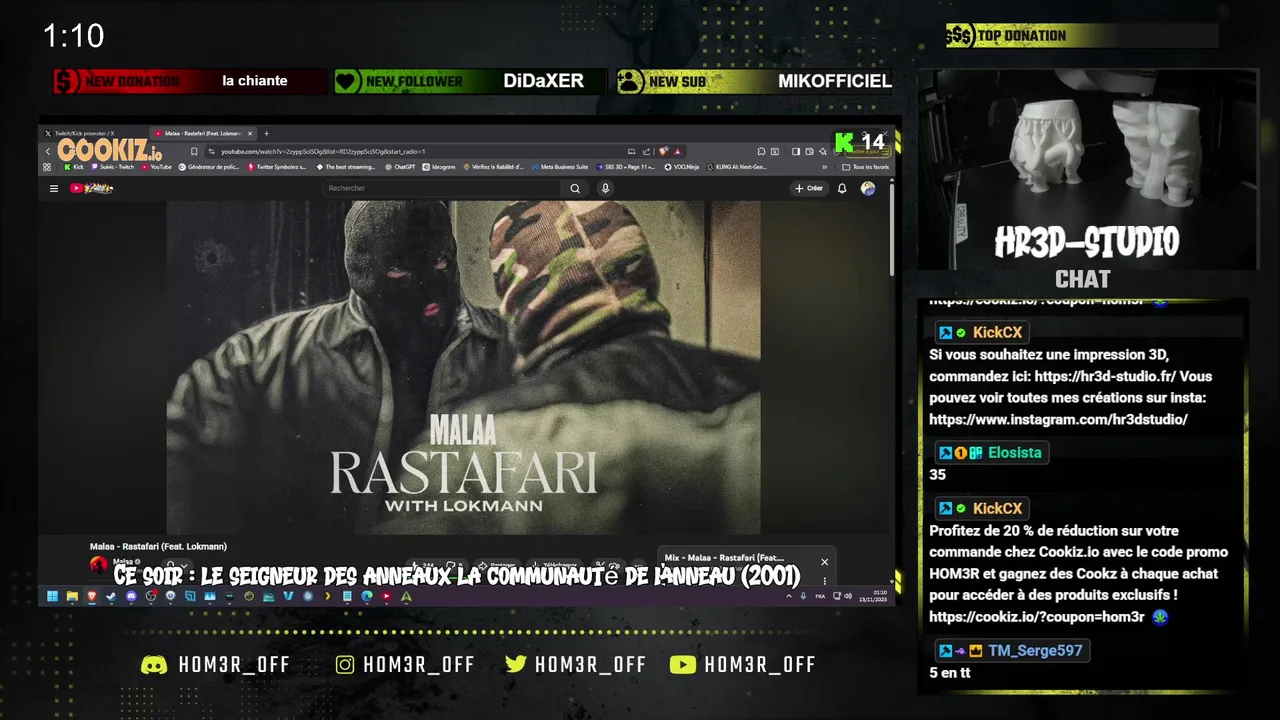The height and width of the screenshot is (720, 1280).
Task: Click the hr3d-studio.fr link in the chat
Action: (1105, 376)
